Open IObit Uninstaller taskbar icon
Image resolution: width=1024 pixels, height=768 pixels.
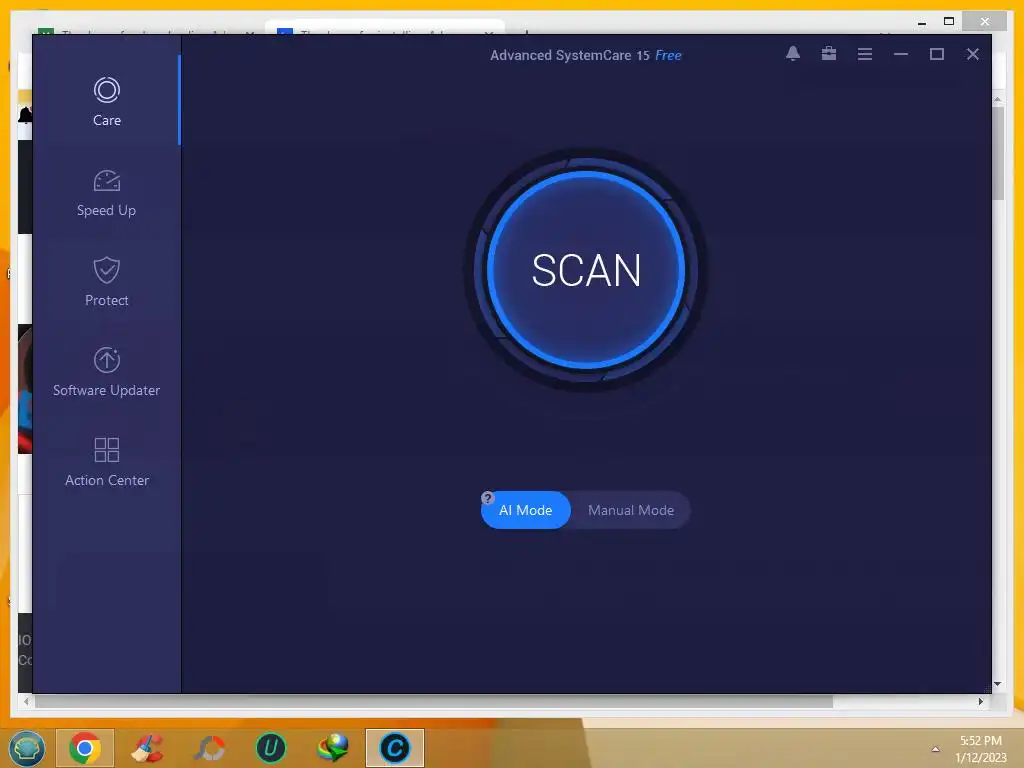coord(271,748)
